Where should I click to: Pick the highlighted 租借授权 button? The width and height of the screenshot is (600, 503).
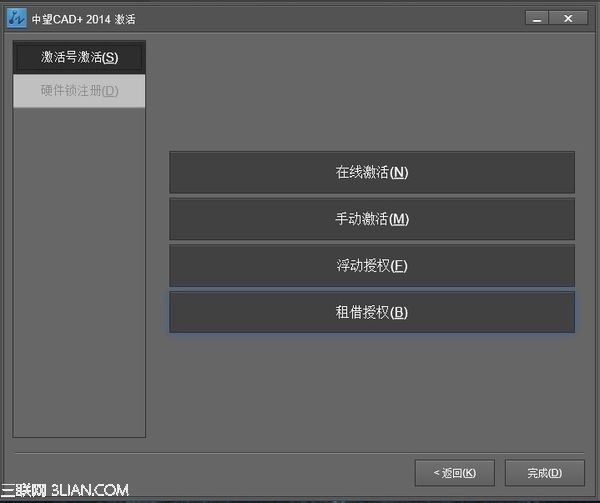372,312
